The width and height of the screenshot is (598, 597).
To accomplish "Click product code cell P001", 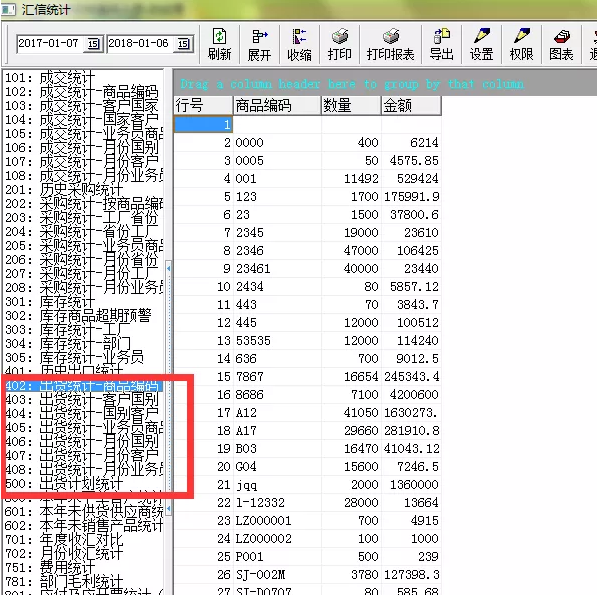I will (277, 557).
